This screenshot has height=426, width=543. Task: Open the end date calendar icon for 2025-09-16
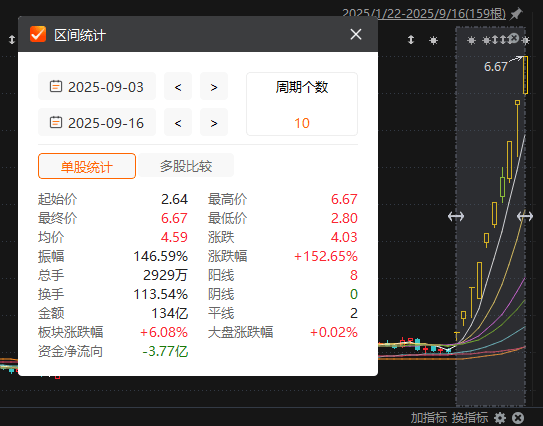tap(56, 122)
